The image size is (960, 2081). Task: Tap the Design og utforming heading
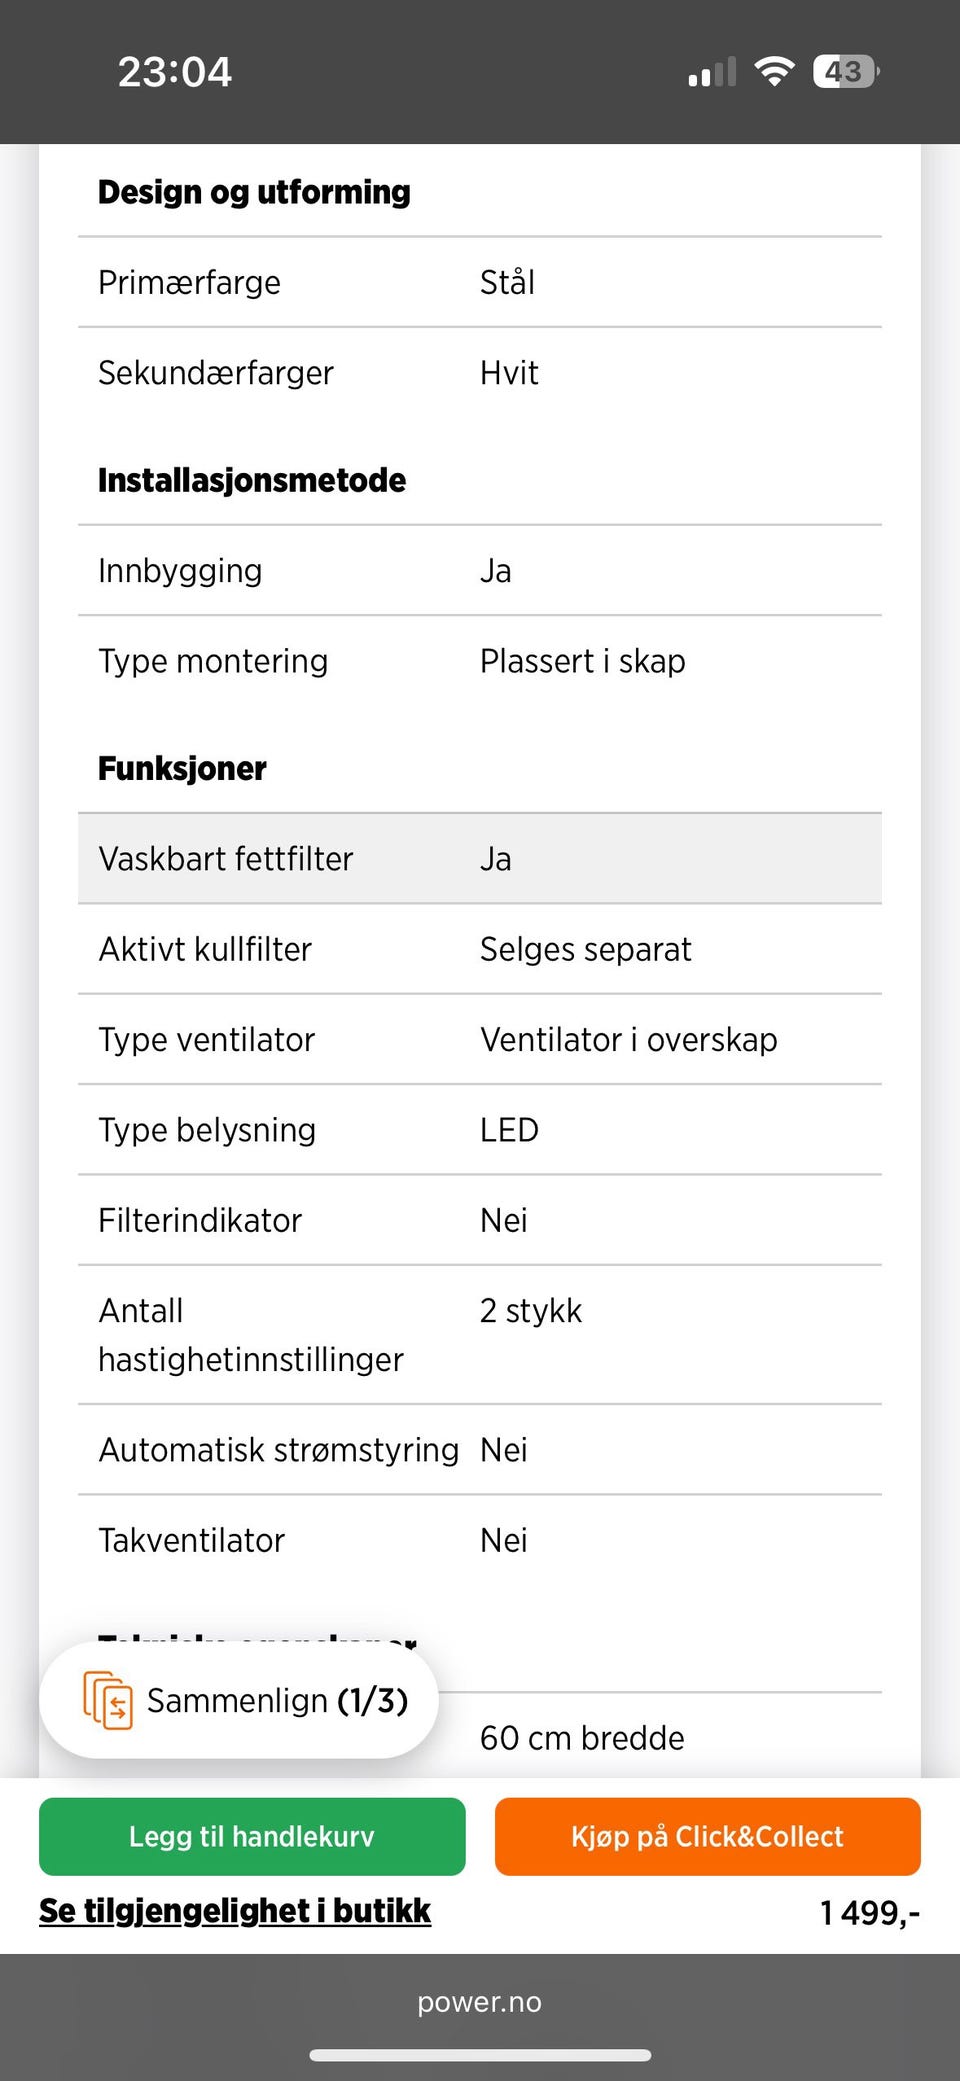click(x=254, y=192)
